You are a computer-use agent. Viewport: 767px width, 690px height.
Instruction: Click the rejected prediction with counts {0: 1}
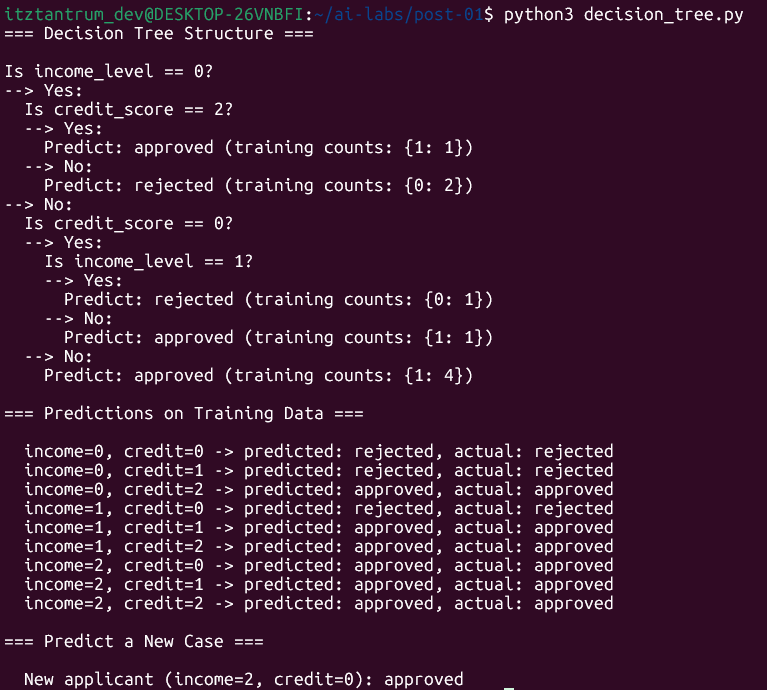[x=278, y=300]
